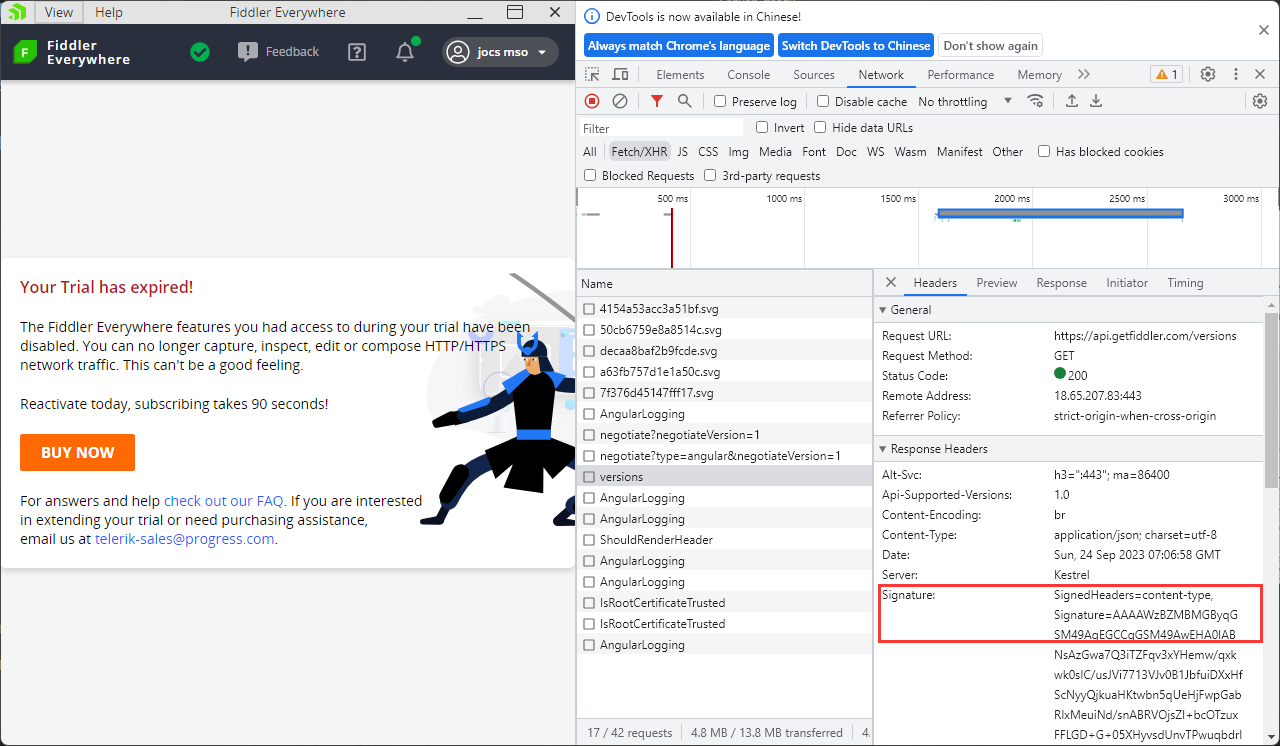Open the View menu in Fiddler
1280x746 pixels.
click(x=59, y=12)
